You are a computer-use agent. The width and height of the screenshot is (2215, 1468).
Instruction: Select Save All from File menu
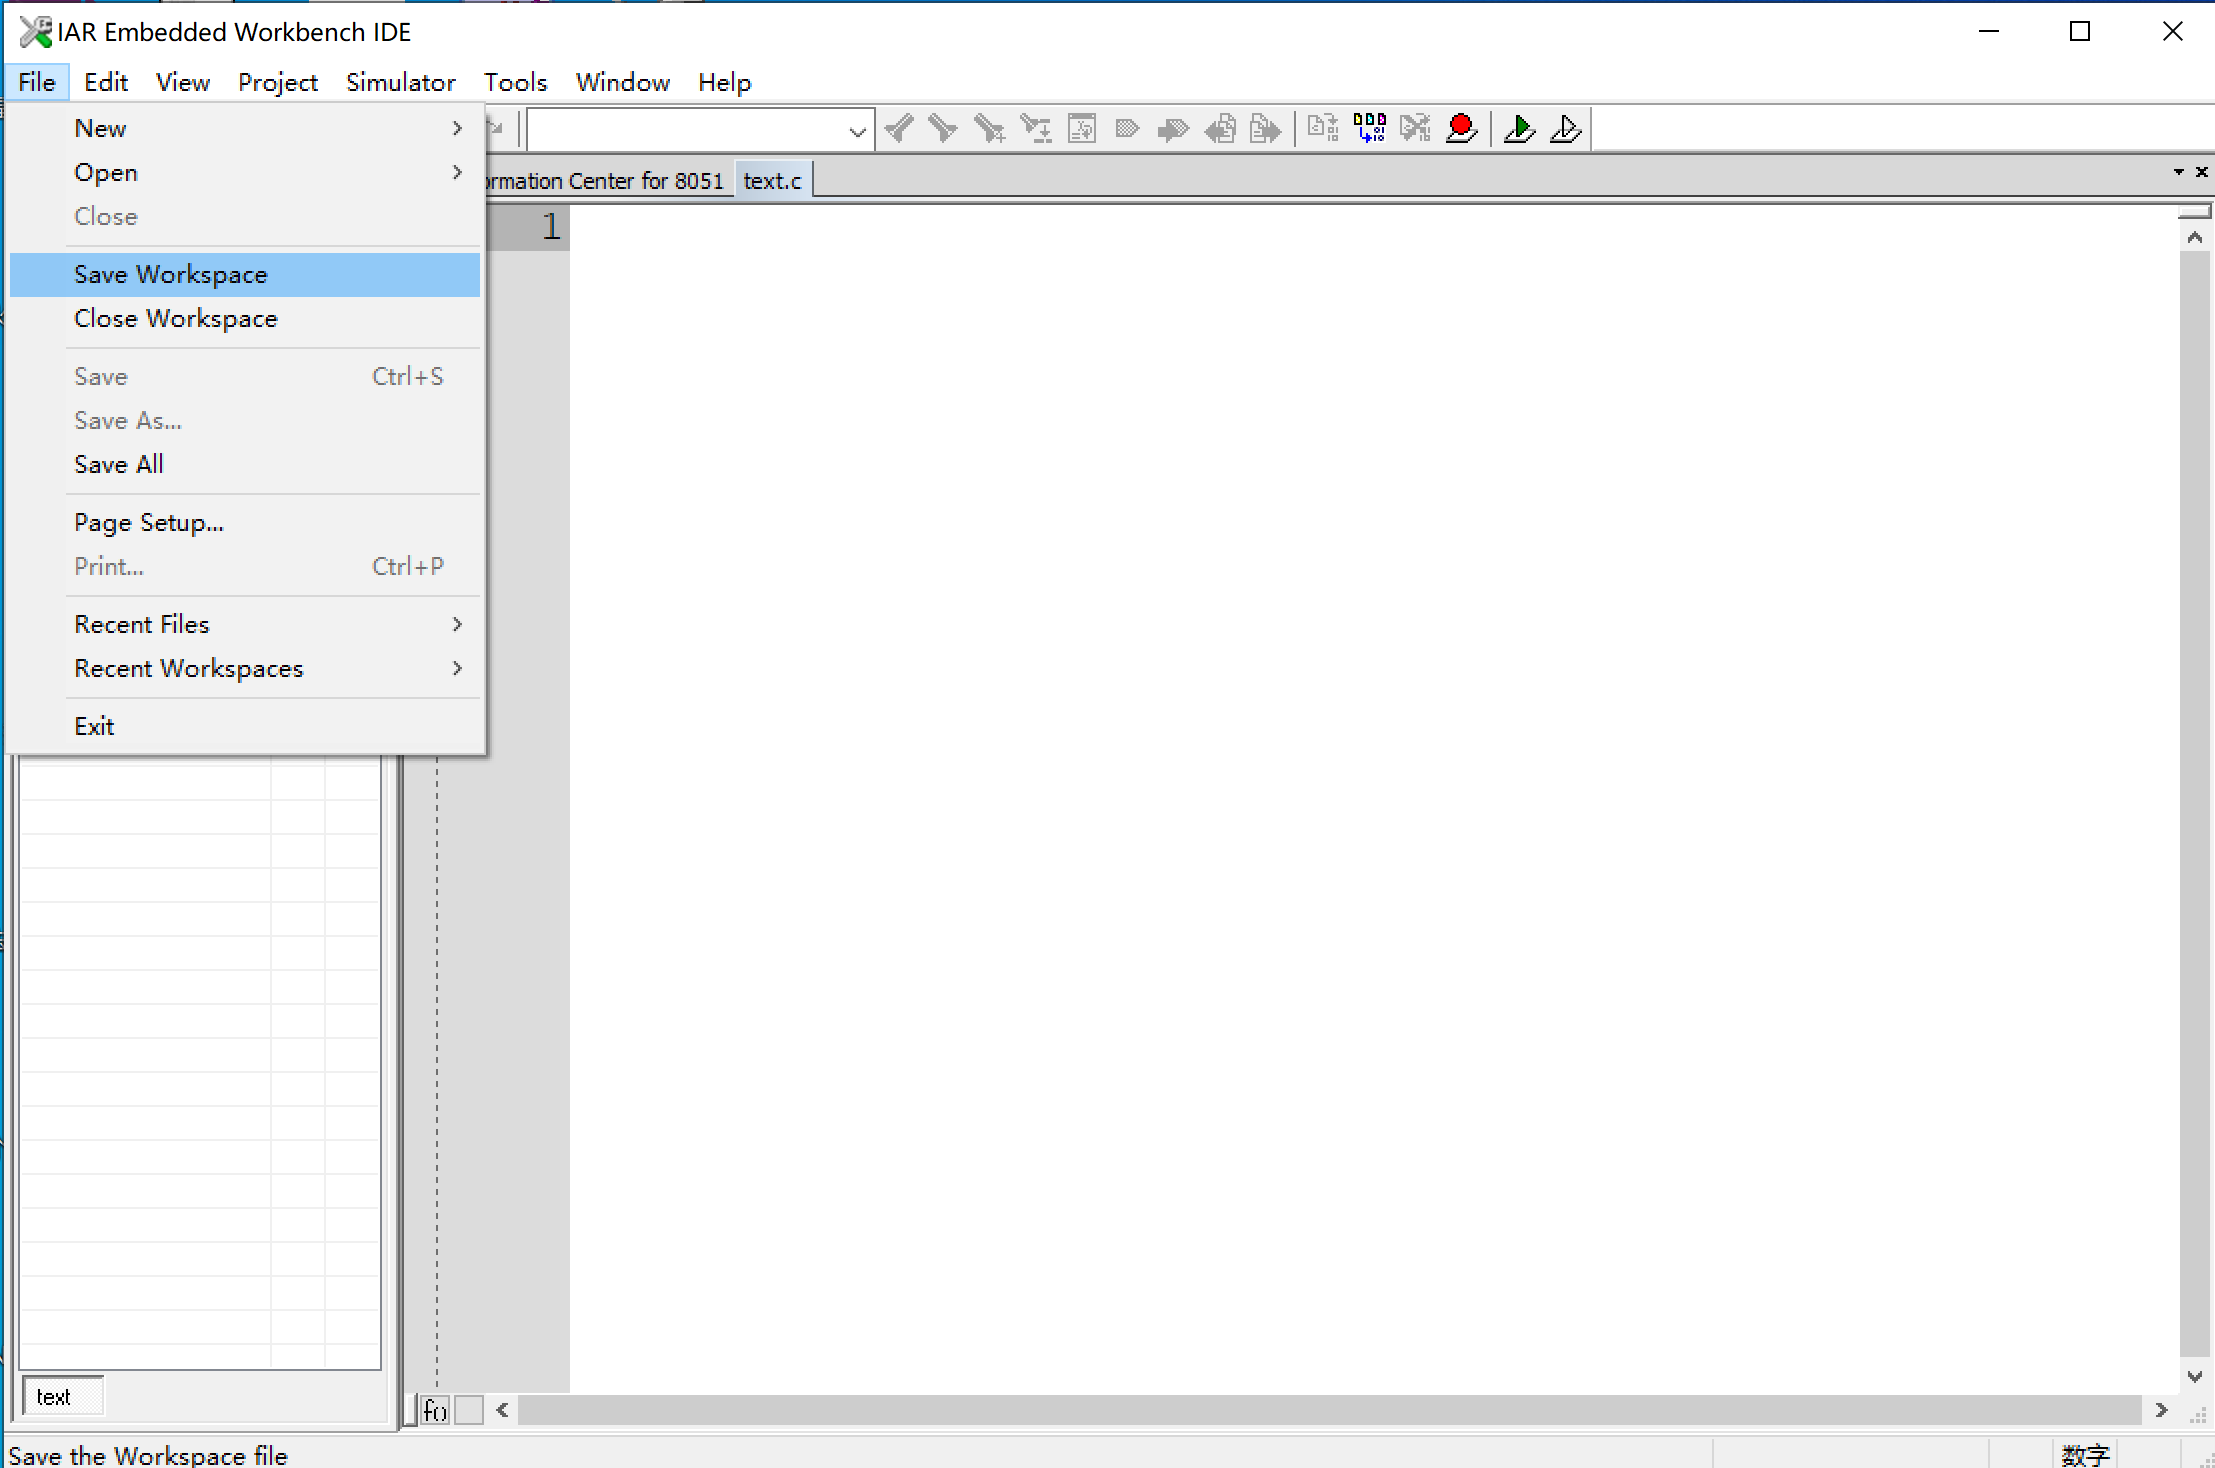coord(119,464)
